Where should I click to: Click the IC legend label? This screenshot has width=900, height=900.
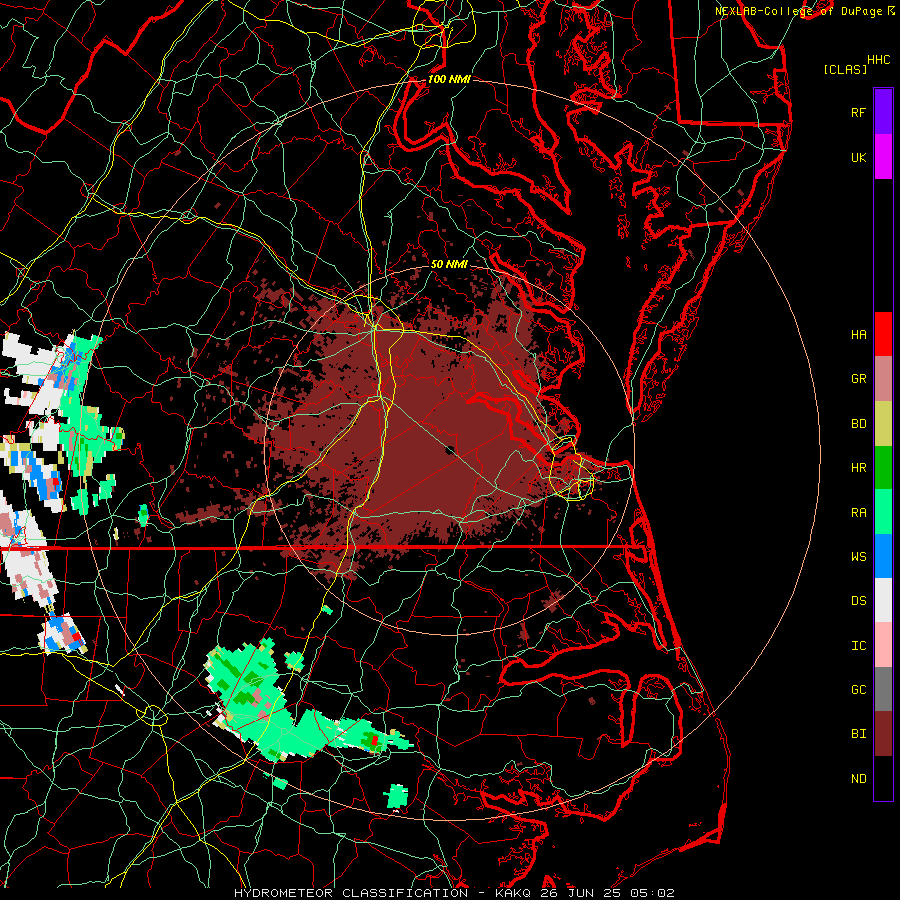[x=858, y=646]
